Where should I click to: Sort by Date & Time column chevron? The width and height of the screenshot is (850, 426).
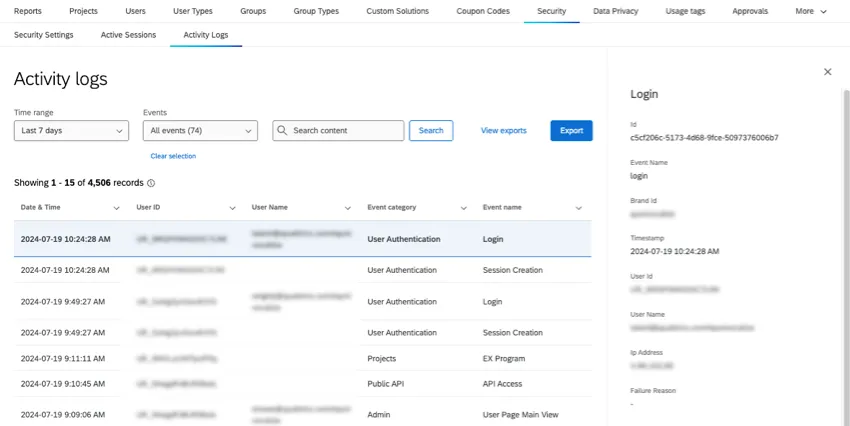coord(116,208)
